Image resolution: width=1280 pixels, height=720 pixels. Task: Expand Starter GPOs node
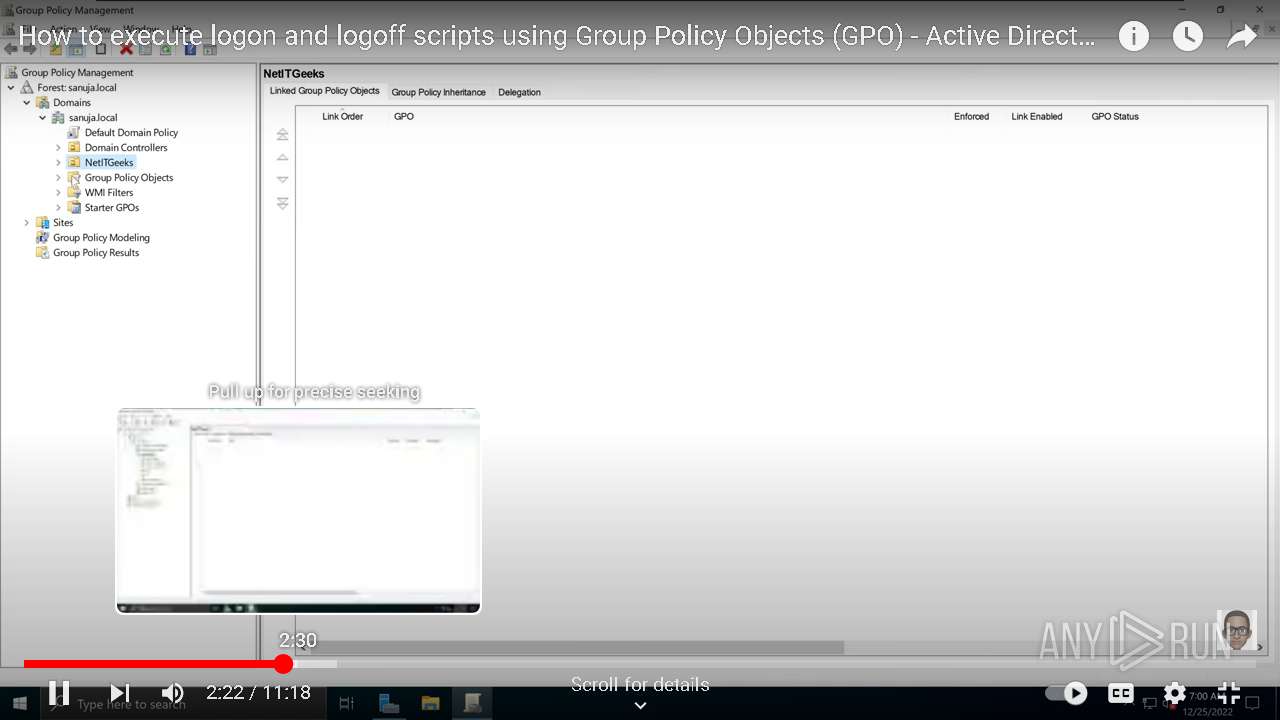pyautogui.click(x=58, y=207)
